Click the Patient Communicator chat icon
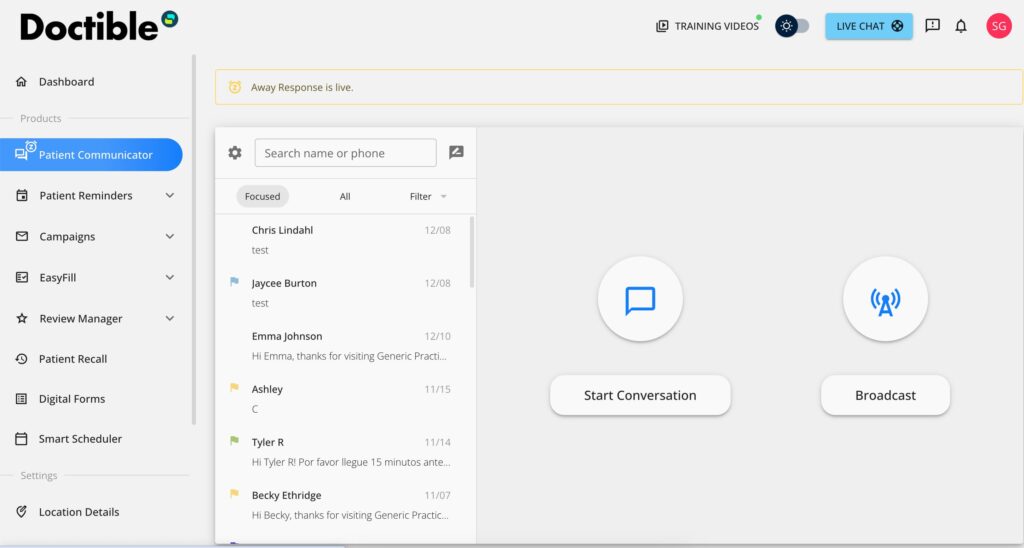Screen dimensions: 1024x548 [x=21, y=155]
